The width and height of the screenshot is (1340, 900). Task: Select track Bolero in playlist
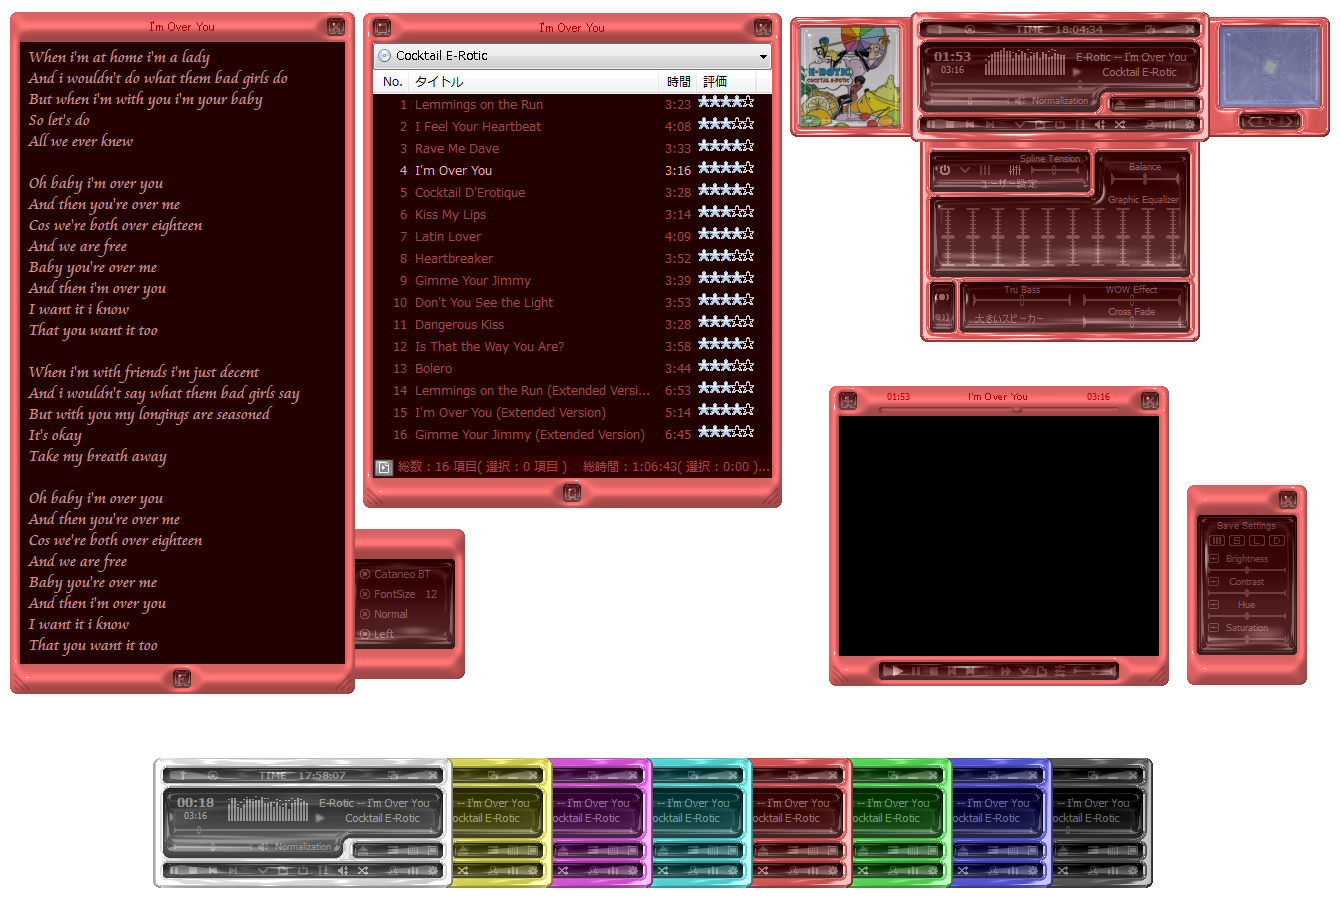coord(434,368)
